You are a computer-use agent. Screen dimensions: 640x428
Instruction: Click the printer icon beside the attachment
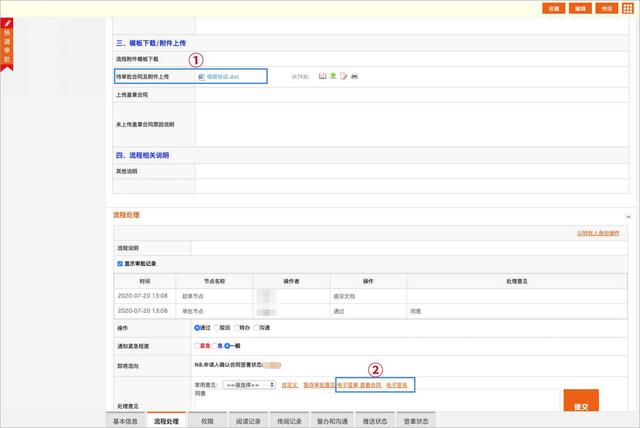[x=354, y=76]
